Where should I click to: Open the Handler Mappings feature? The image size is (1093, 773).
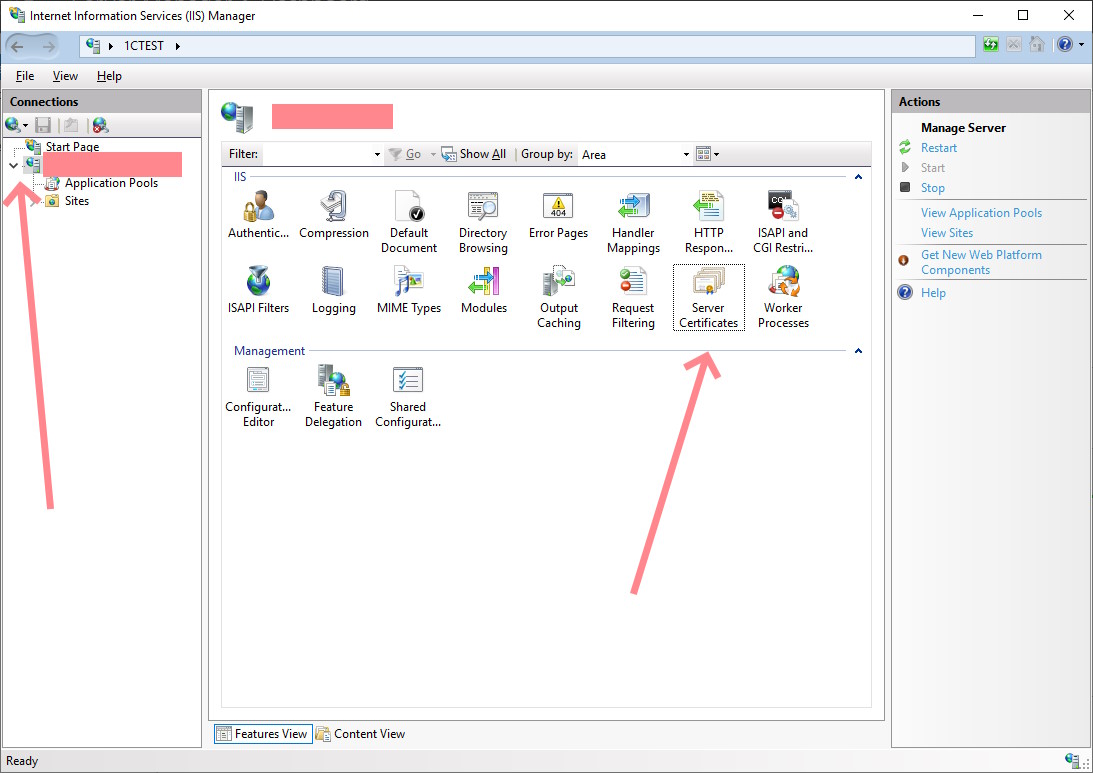click(x=633, y=222)
